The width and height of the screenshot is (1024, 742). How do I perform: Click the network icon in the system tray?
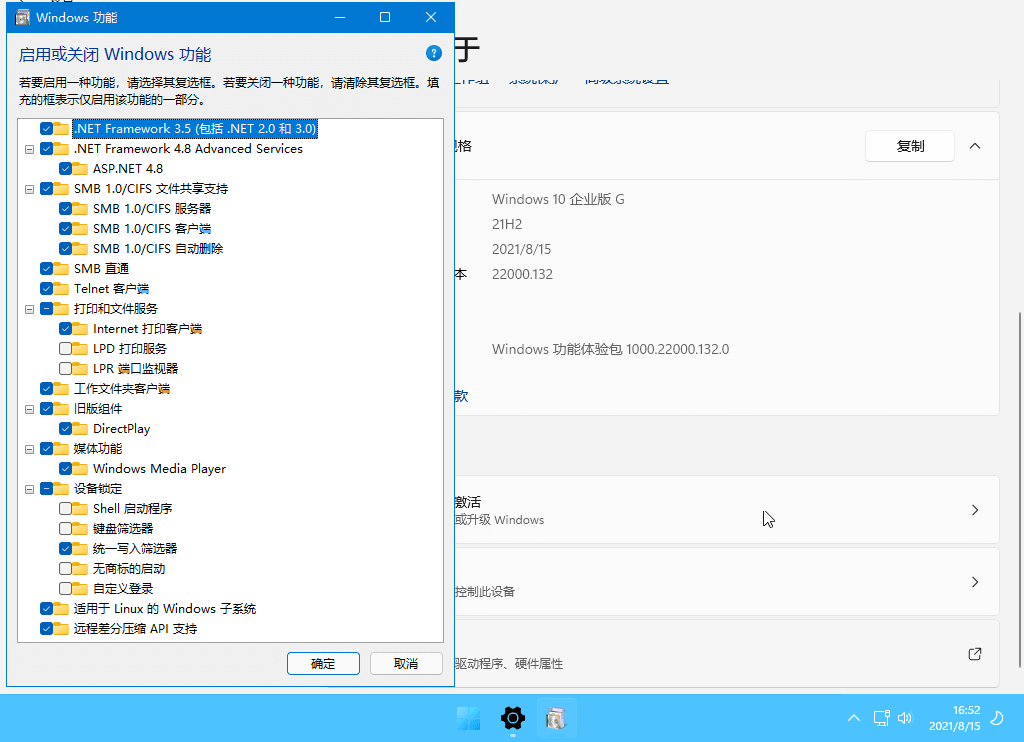(x=881, y=717)
